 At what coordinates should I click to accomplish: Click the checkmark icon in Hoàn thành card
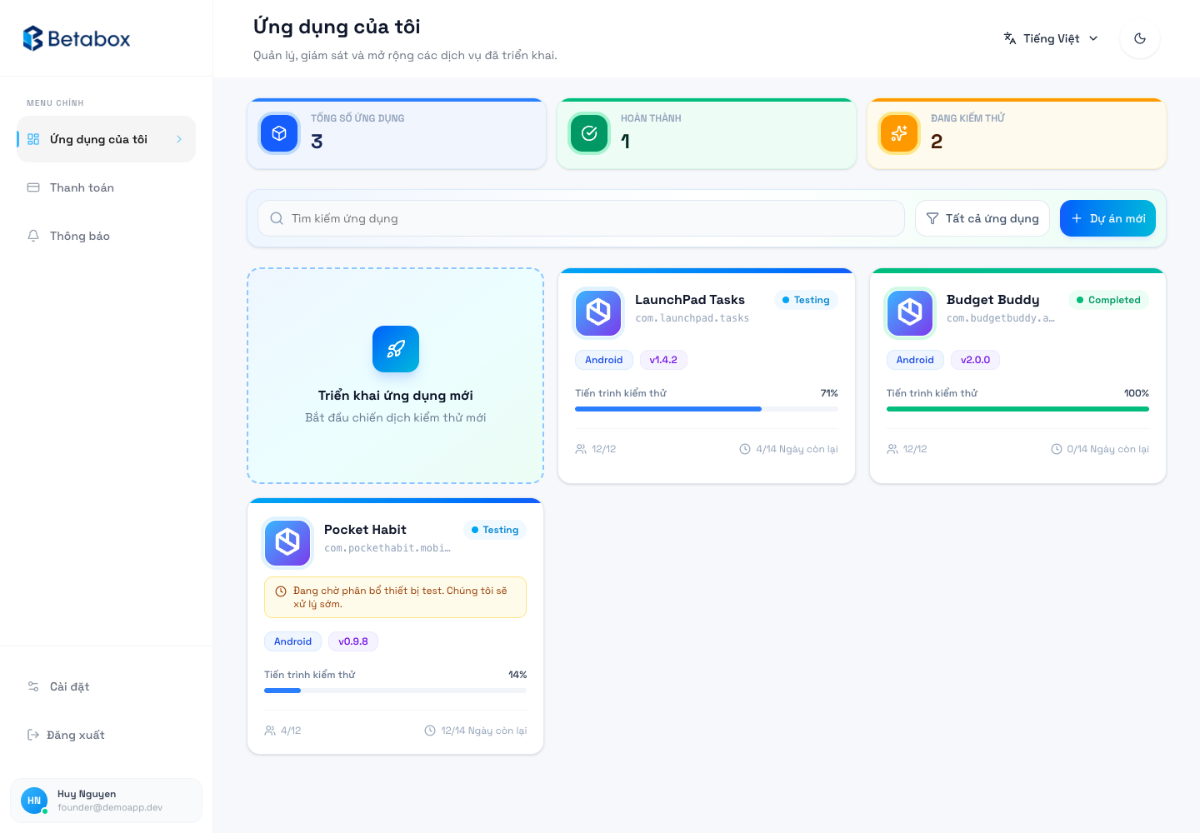click(589, 133)
